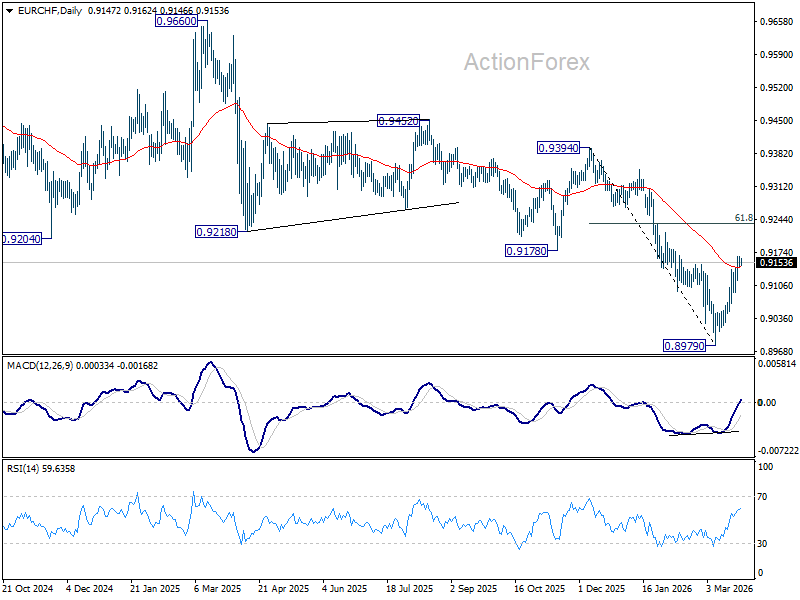Click the EURCHF,Daily chart title
Image resolution: width=800 pixels, height=600 pixels.
pos(49,11)
